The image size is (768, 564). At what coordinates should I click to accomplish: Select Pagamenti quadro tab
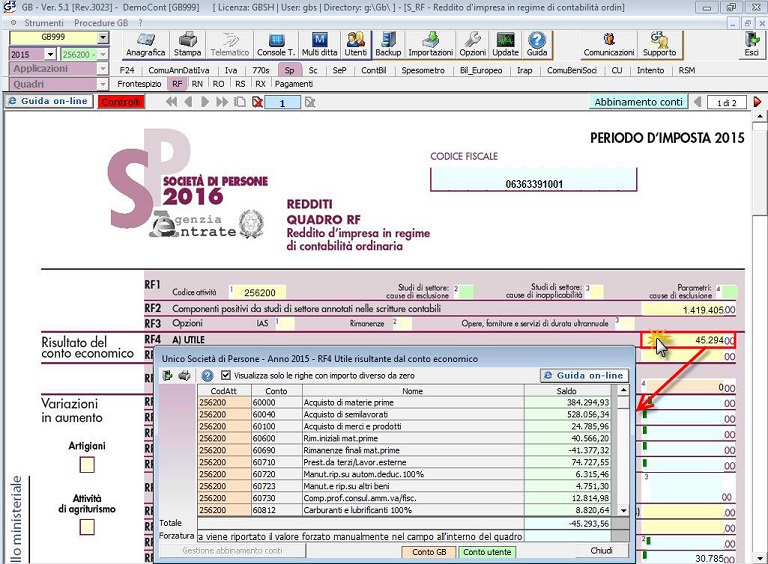[294, 84]
